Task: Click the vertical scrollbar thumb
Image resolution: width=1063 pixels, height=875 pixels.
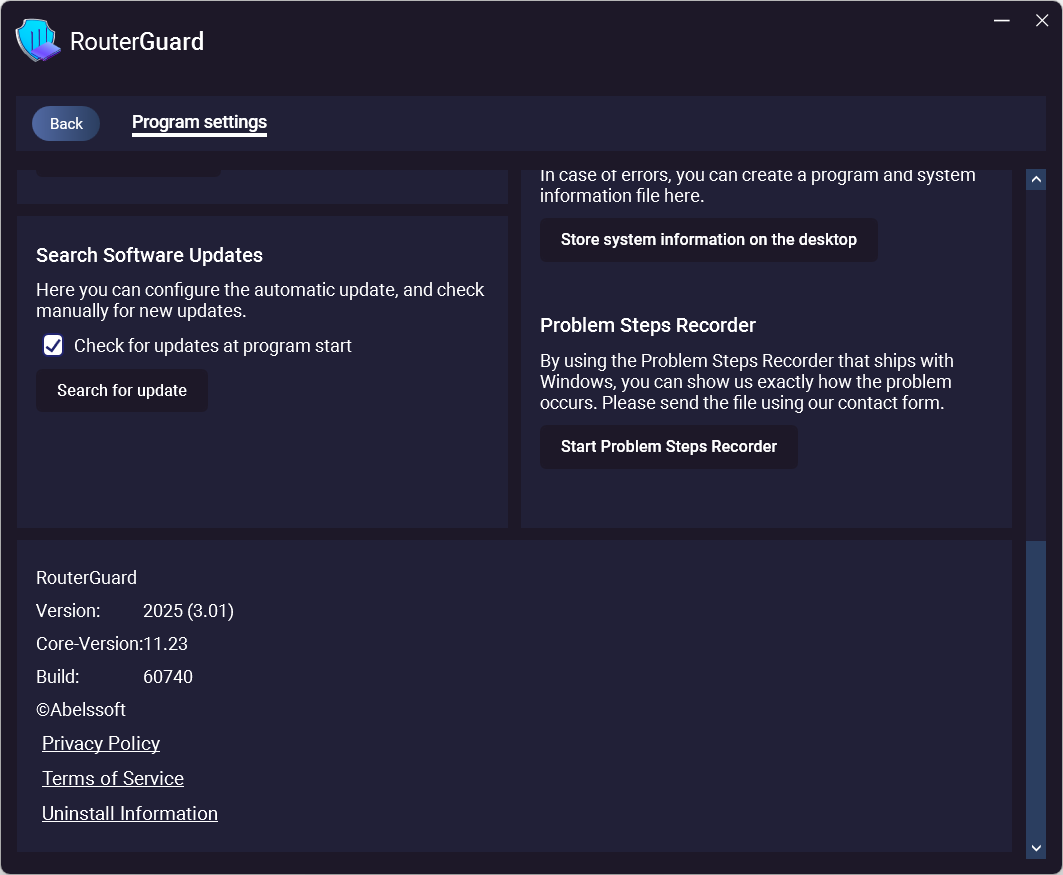Action: 1036,689
